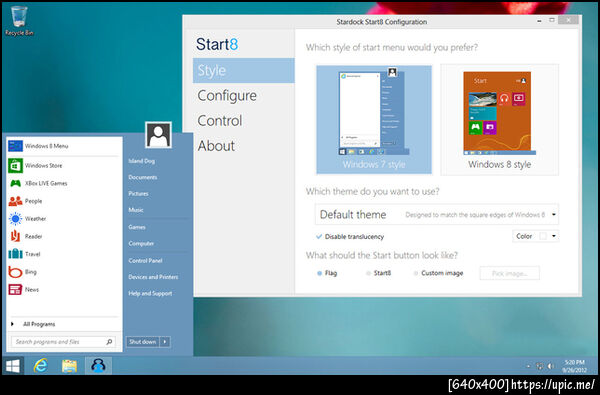Screen dimensions: 600x395
Task: Choose the Windows 8 style thumbnail
Action: click(x=499, y=120)
